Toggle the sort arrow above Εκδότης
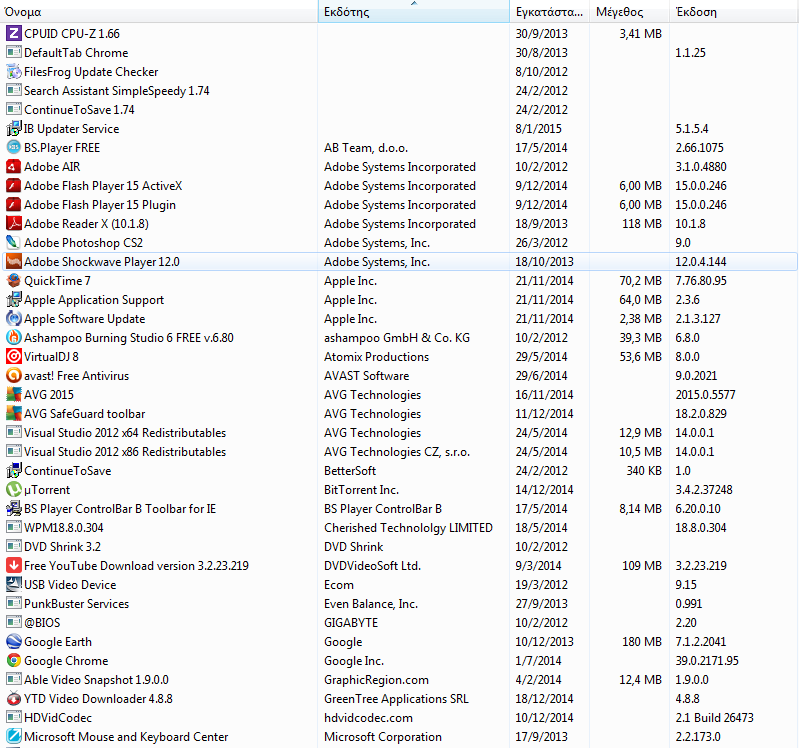 point(414,3)
